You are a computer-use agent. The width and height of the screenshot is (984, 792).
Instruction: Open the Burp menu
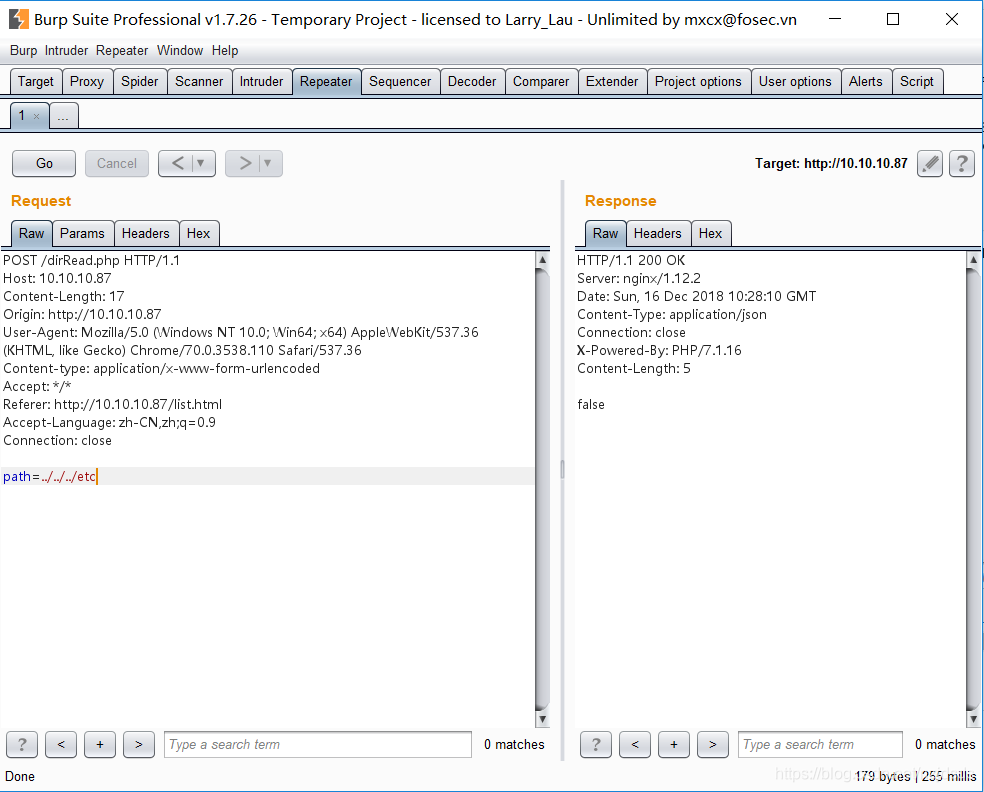[23, 50]
